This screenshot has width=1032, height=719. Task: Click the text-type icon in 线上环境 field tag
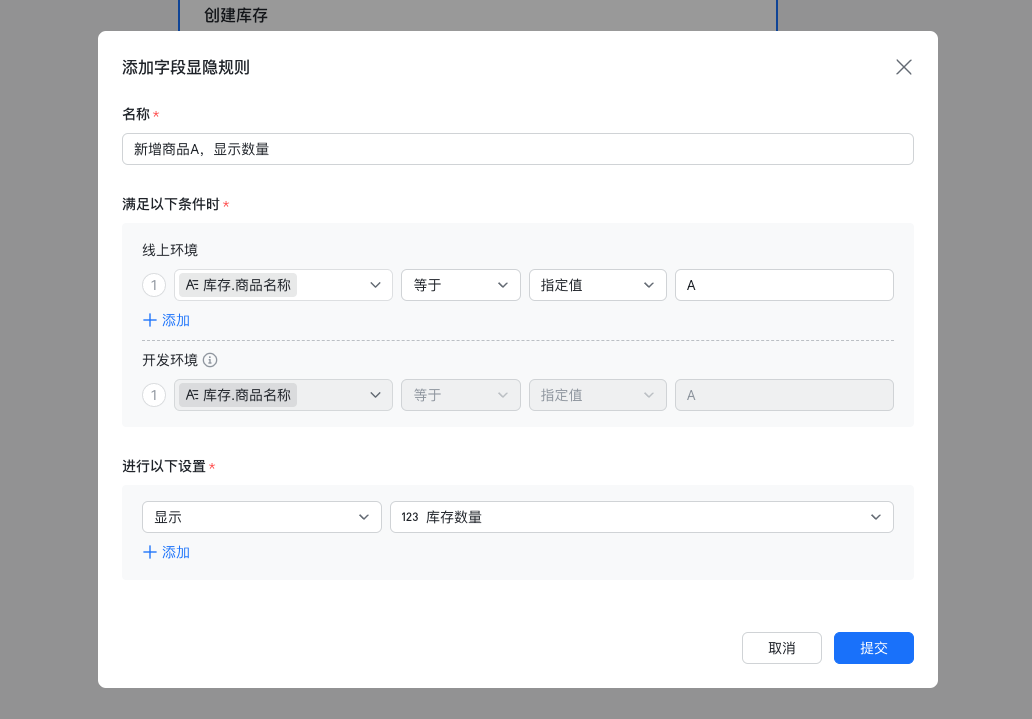pyautogui.click(x=191, y=285)
